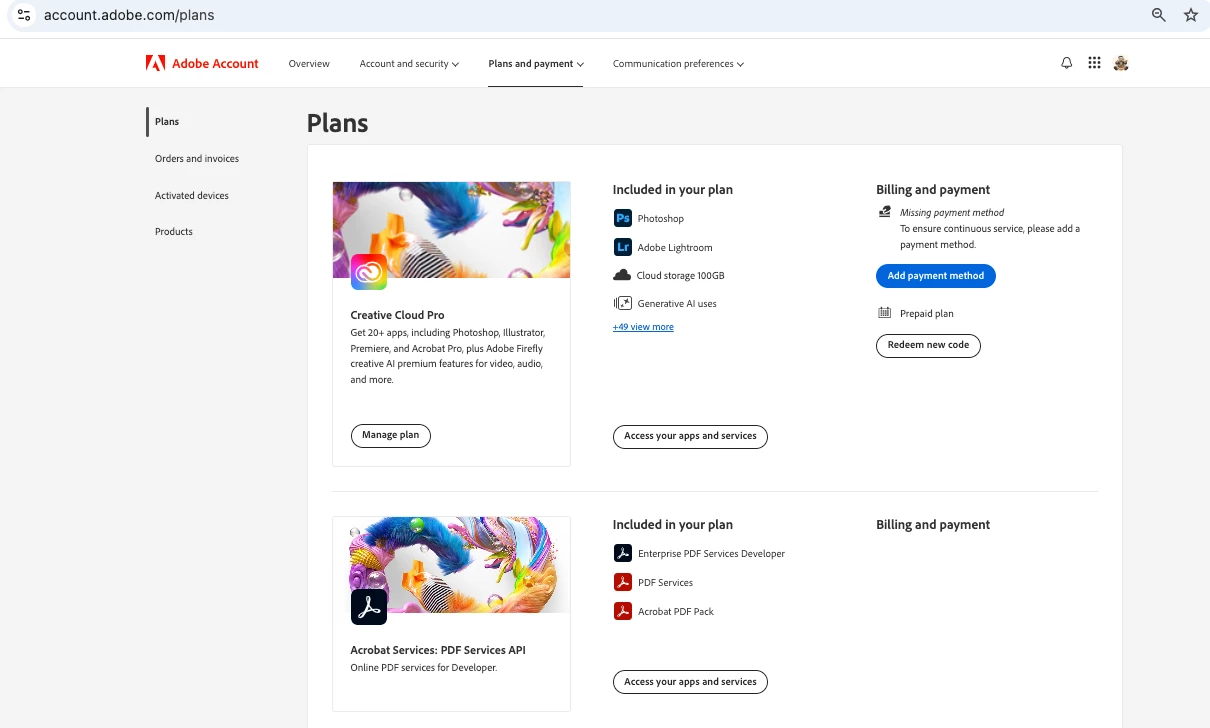The image size is (1210, 728).
Task: Click the Creative Cloud Pro plan title
Action: [397, 315]
